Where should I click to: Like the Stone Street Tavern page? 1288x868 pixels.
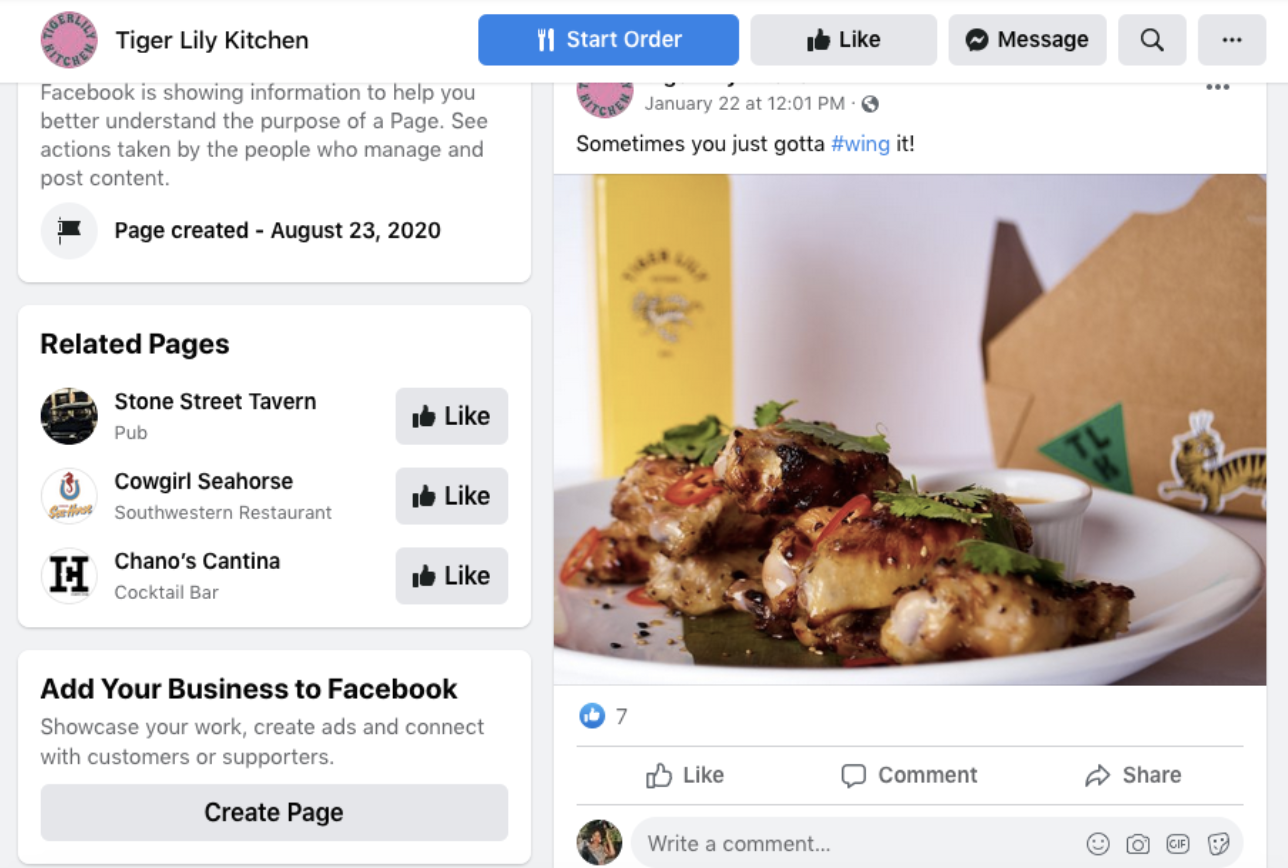click(x=451, y=416)
